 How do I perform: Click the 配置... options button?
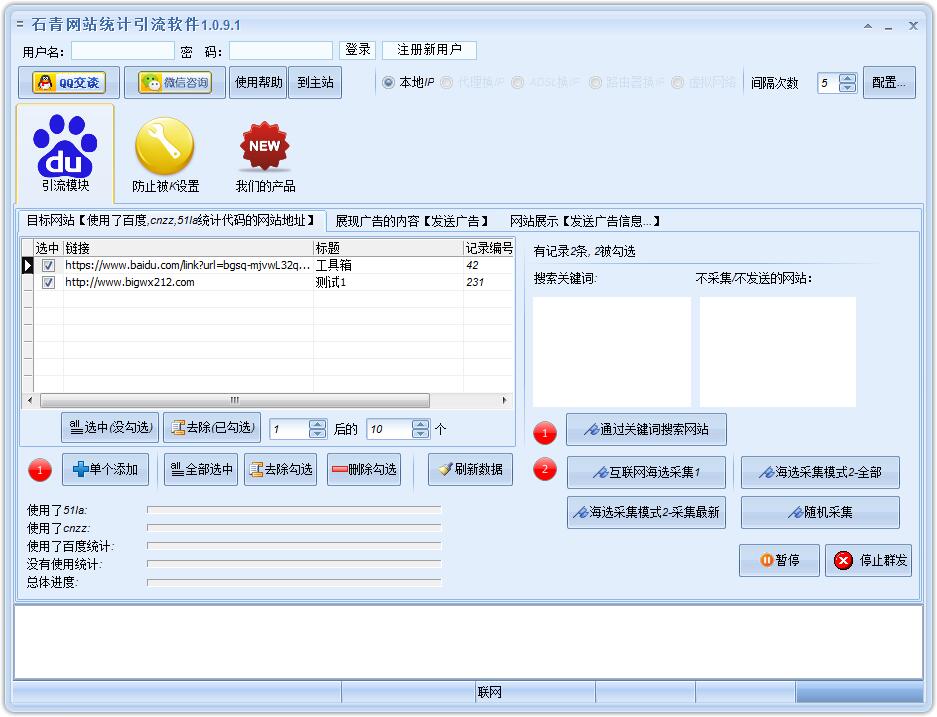tap(889, 83)
